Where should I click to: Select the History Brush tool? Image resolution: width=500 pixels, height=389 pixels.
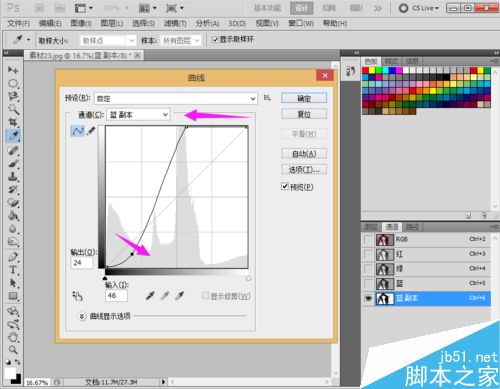(x=13, y=189)
